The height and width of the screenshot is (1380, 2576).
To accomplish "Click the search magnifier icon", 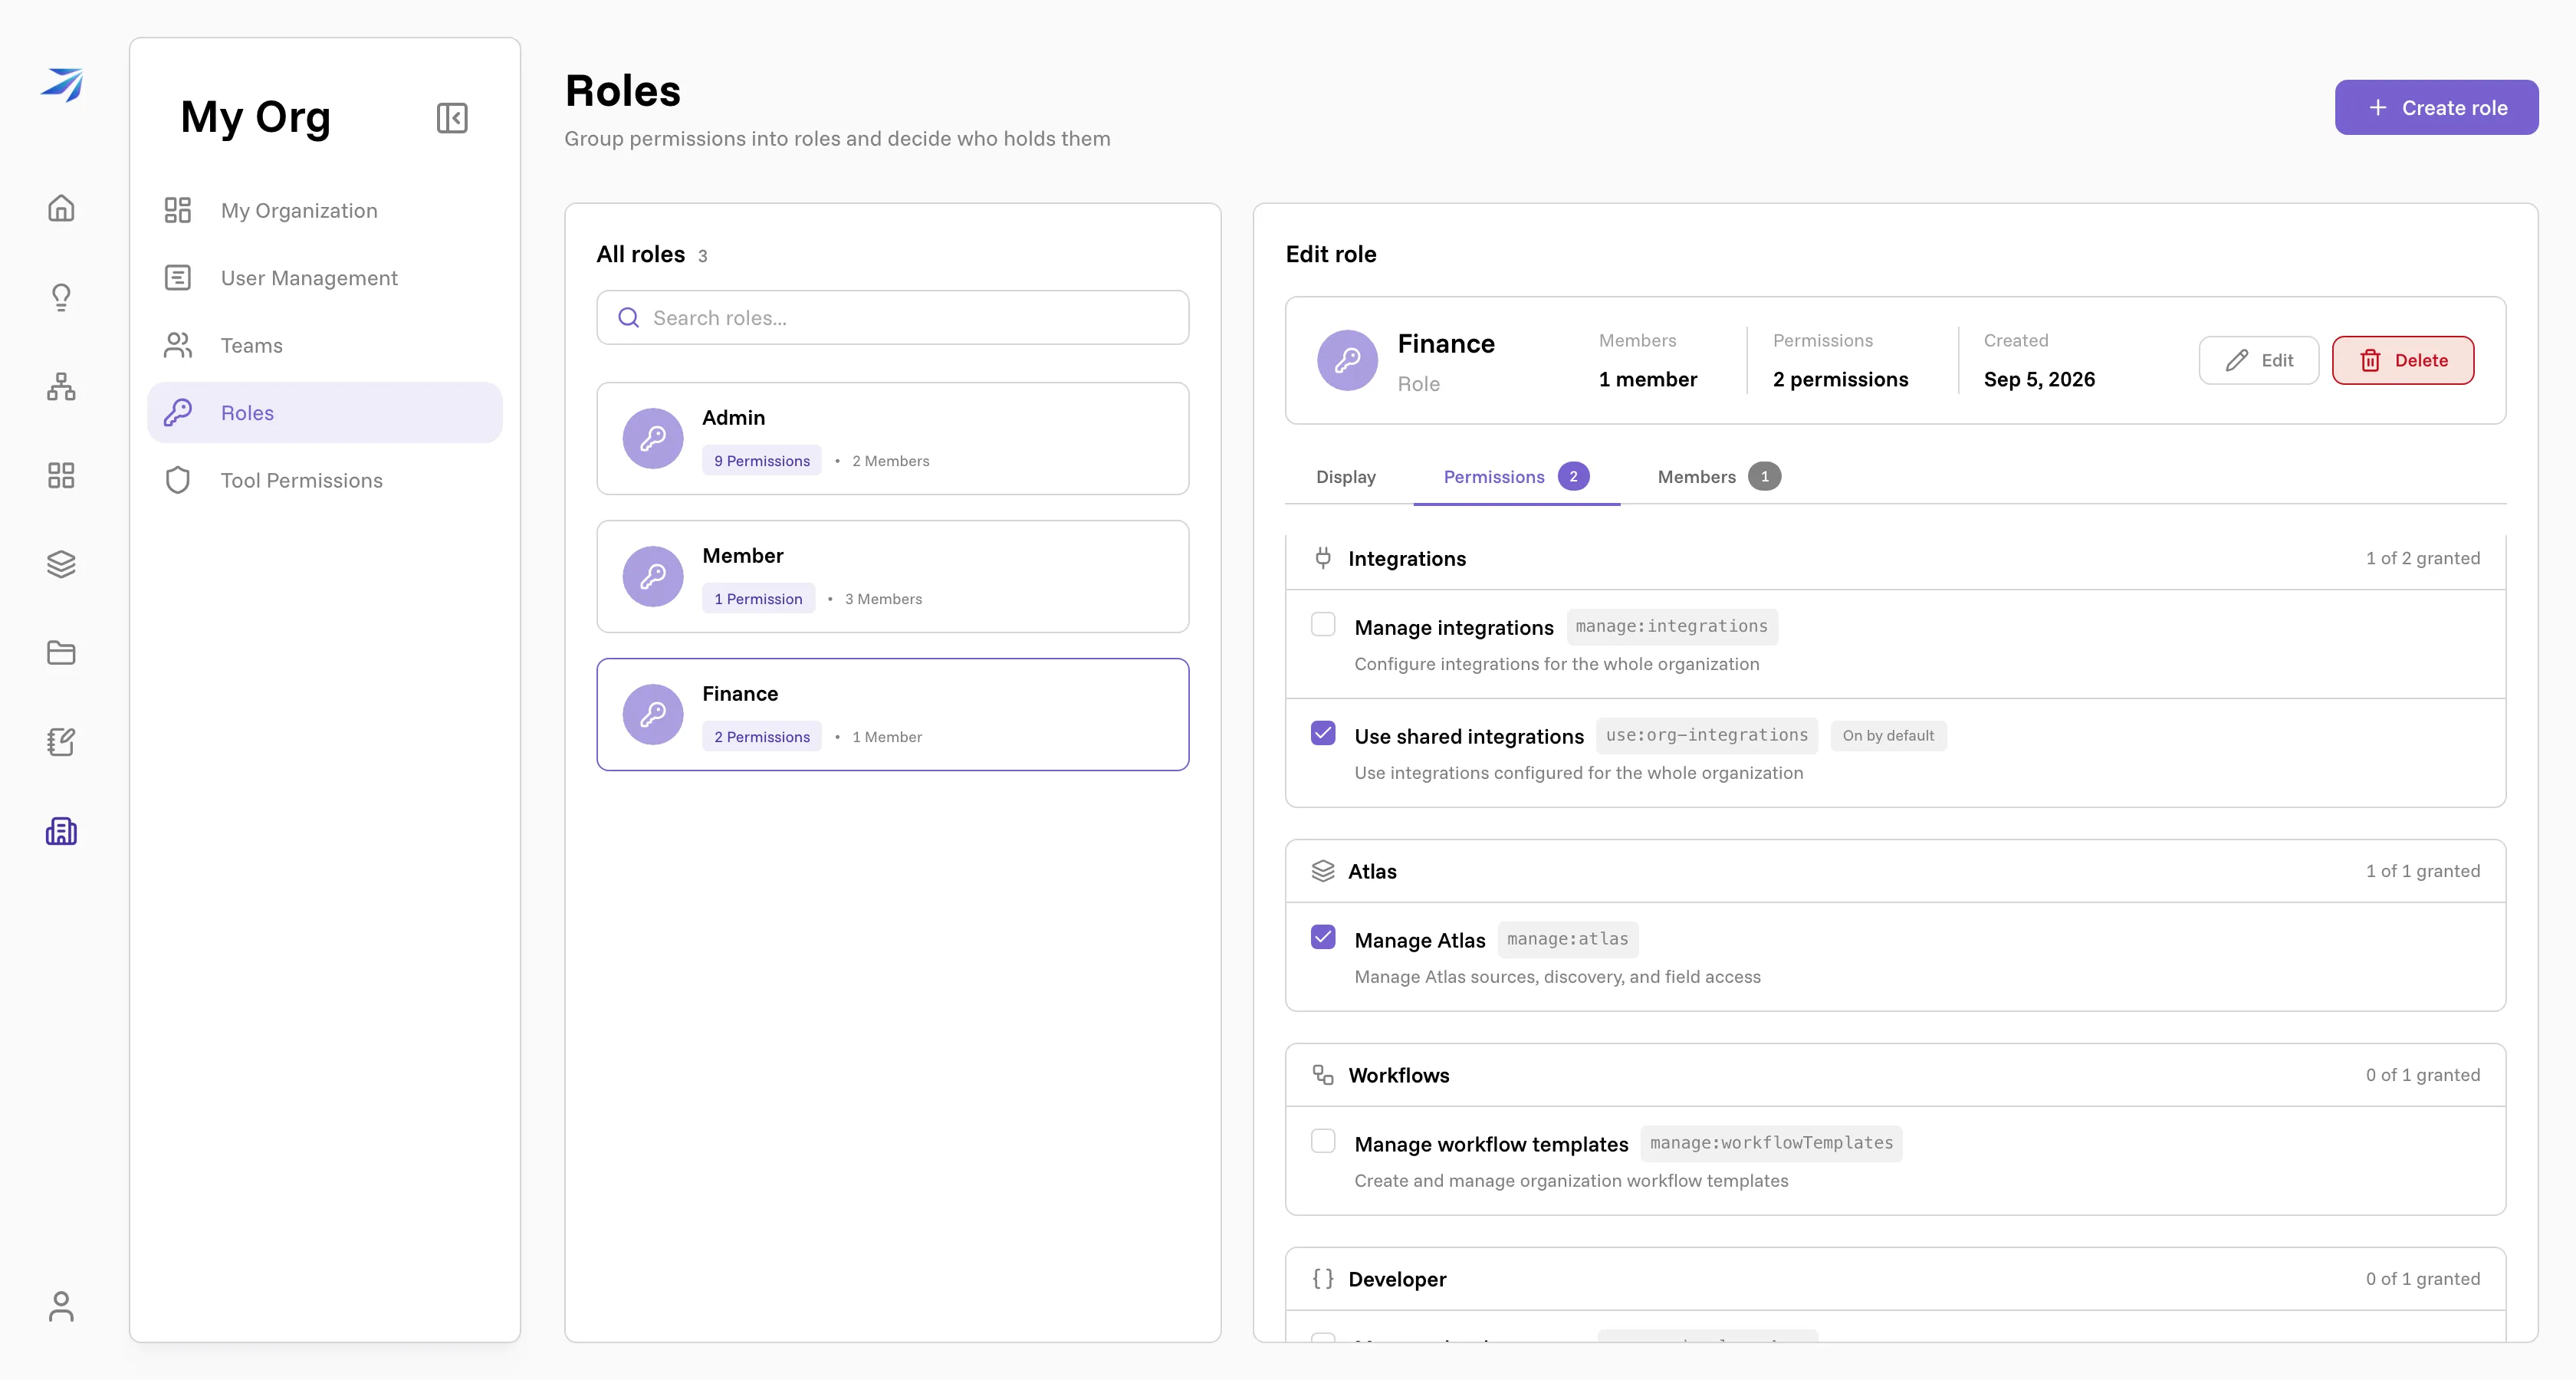I will 628,318.
